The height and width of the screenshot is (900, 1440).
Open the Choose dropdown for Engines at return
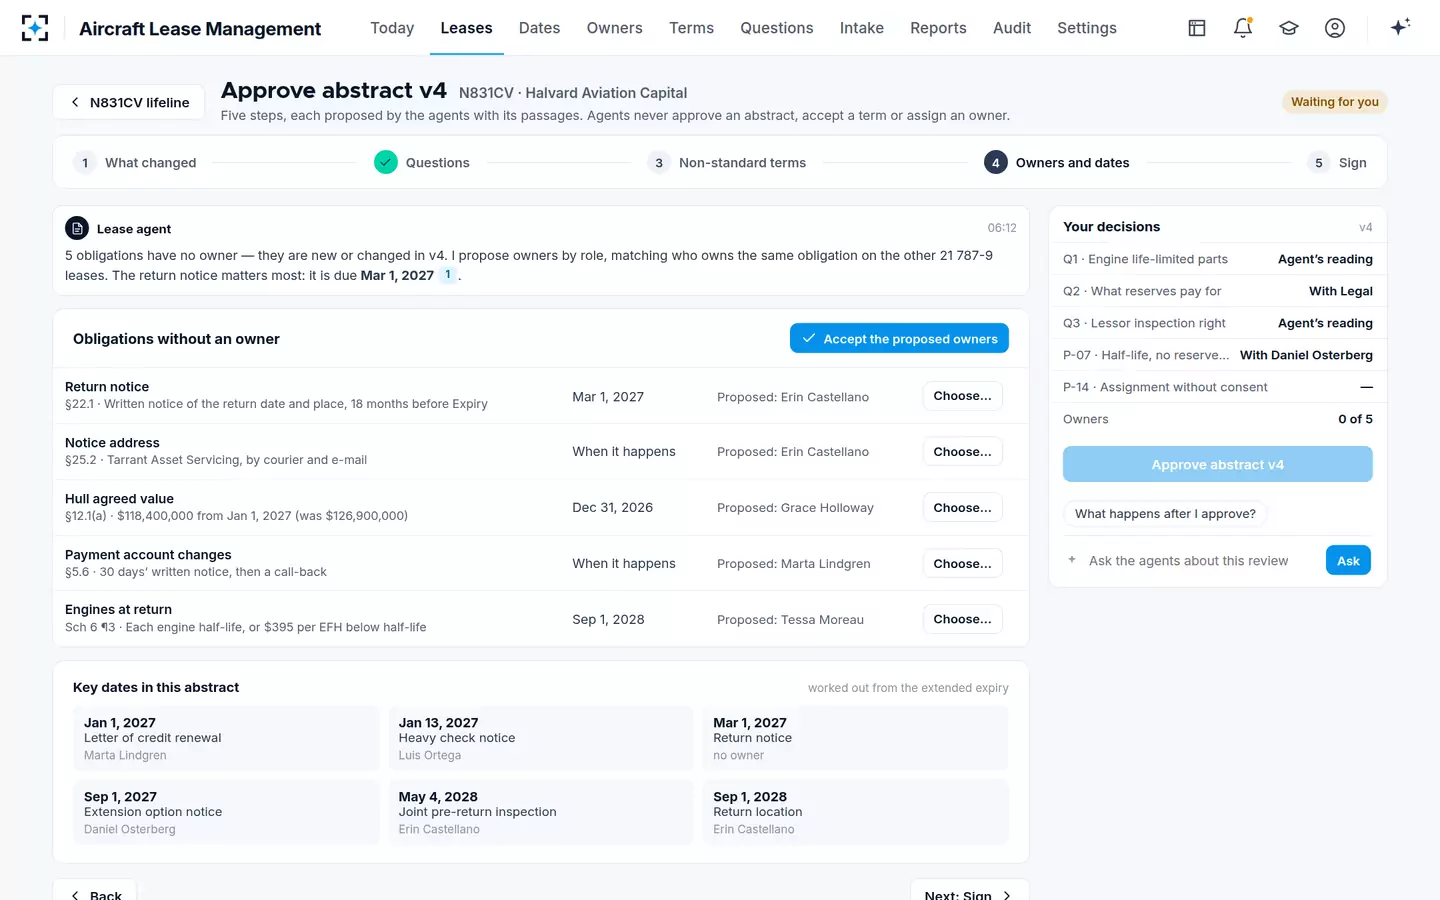pos(962,619)
